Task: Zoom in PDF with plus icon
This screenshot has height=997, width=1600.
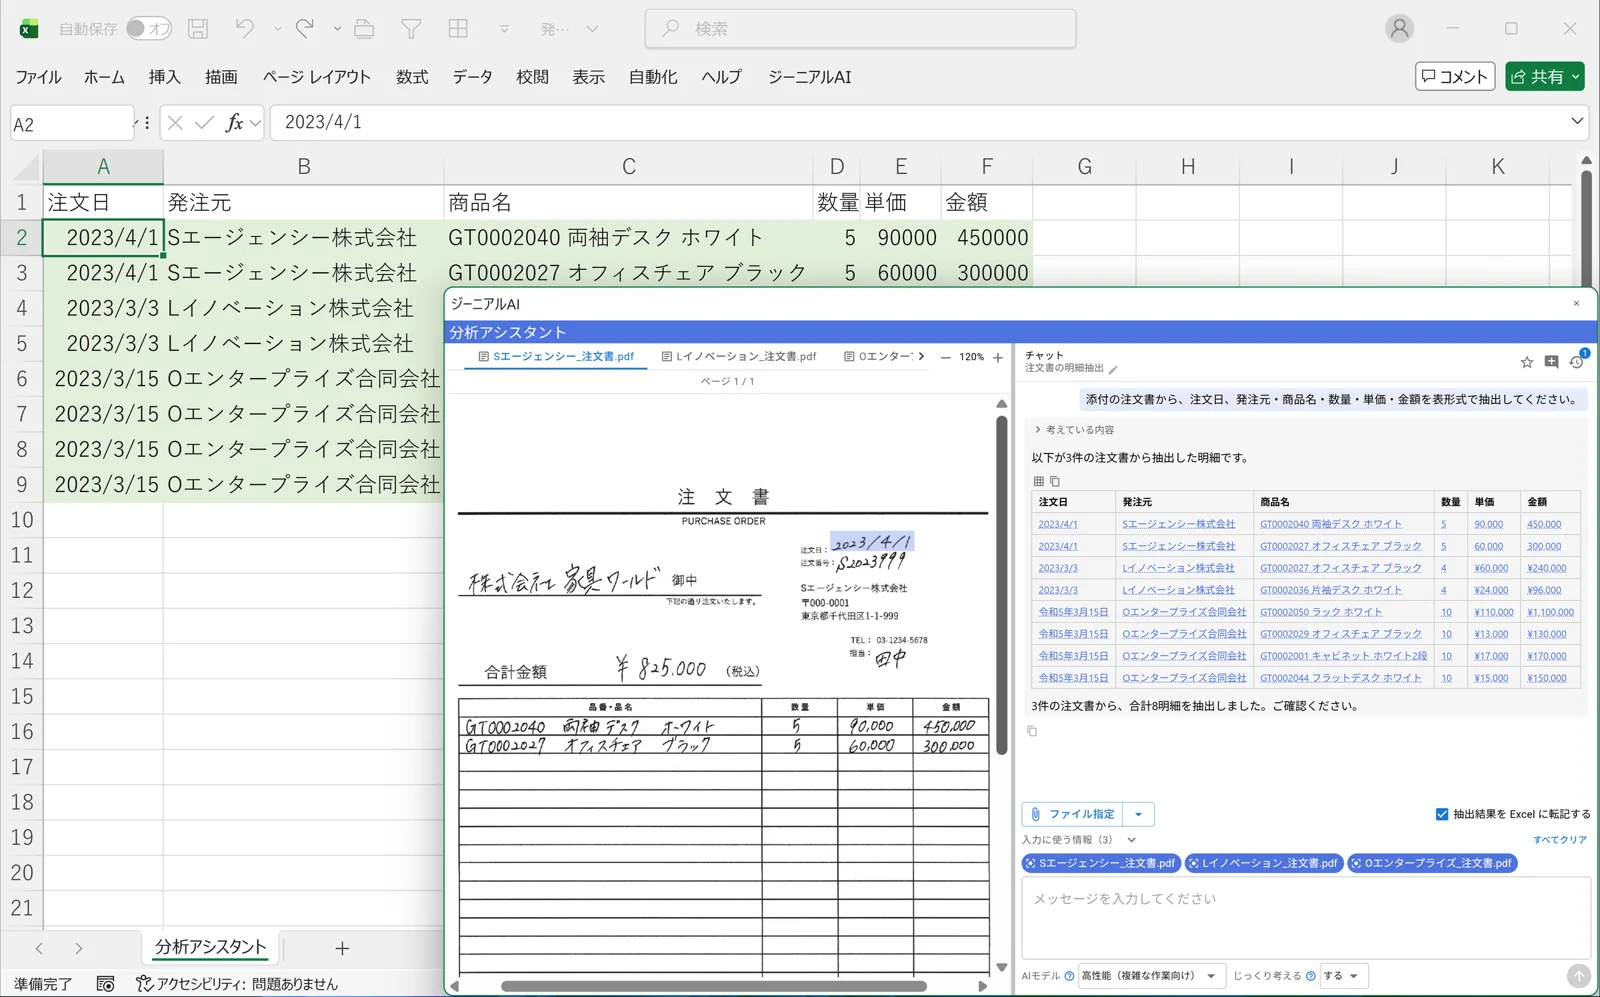Action: 997,357
